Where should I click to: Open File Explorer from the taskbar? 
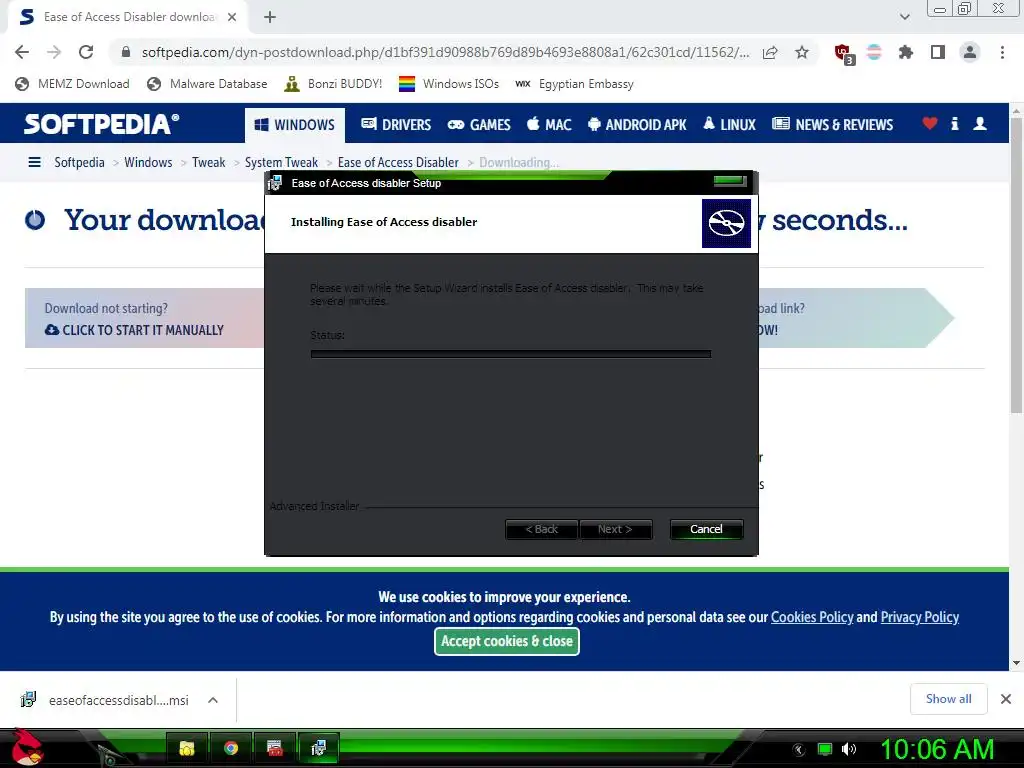[187, 748]
